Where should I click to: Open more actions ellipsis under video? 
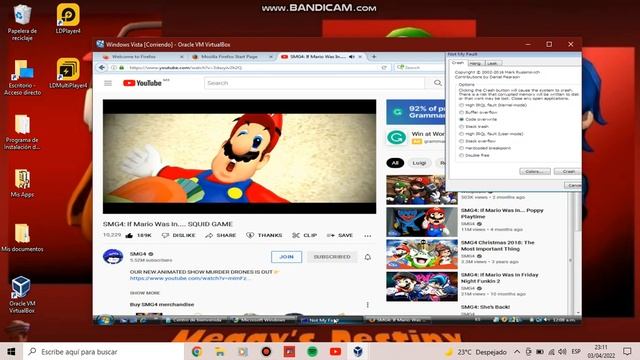(x=368, y=236)
